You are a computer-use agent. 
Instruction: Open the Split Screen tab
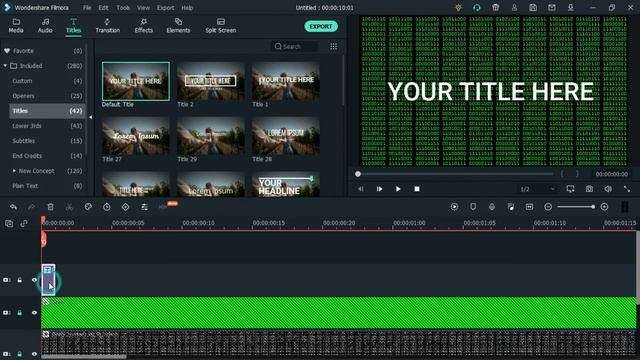(x=220, y=26)
